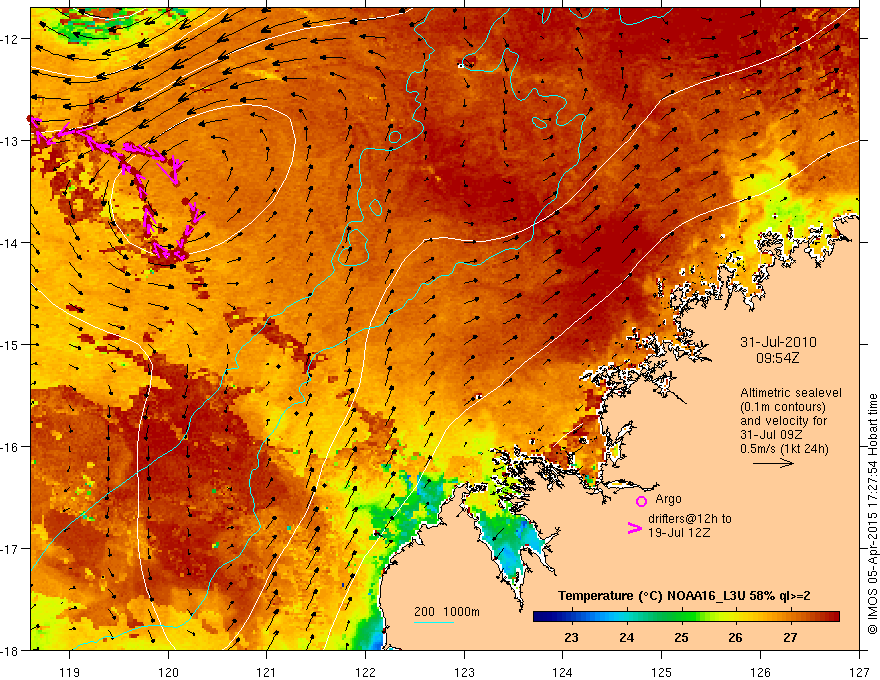
Task: Click the '122' longitude axis label
Action: click(365, 672)
